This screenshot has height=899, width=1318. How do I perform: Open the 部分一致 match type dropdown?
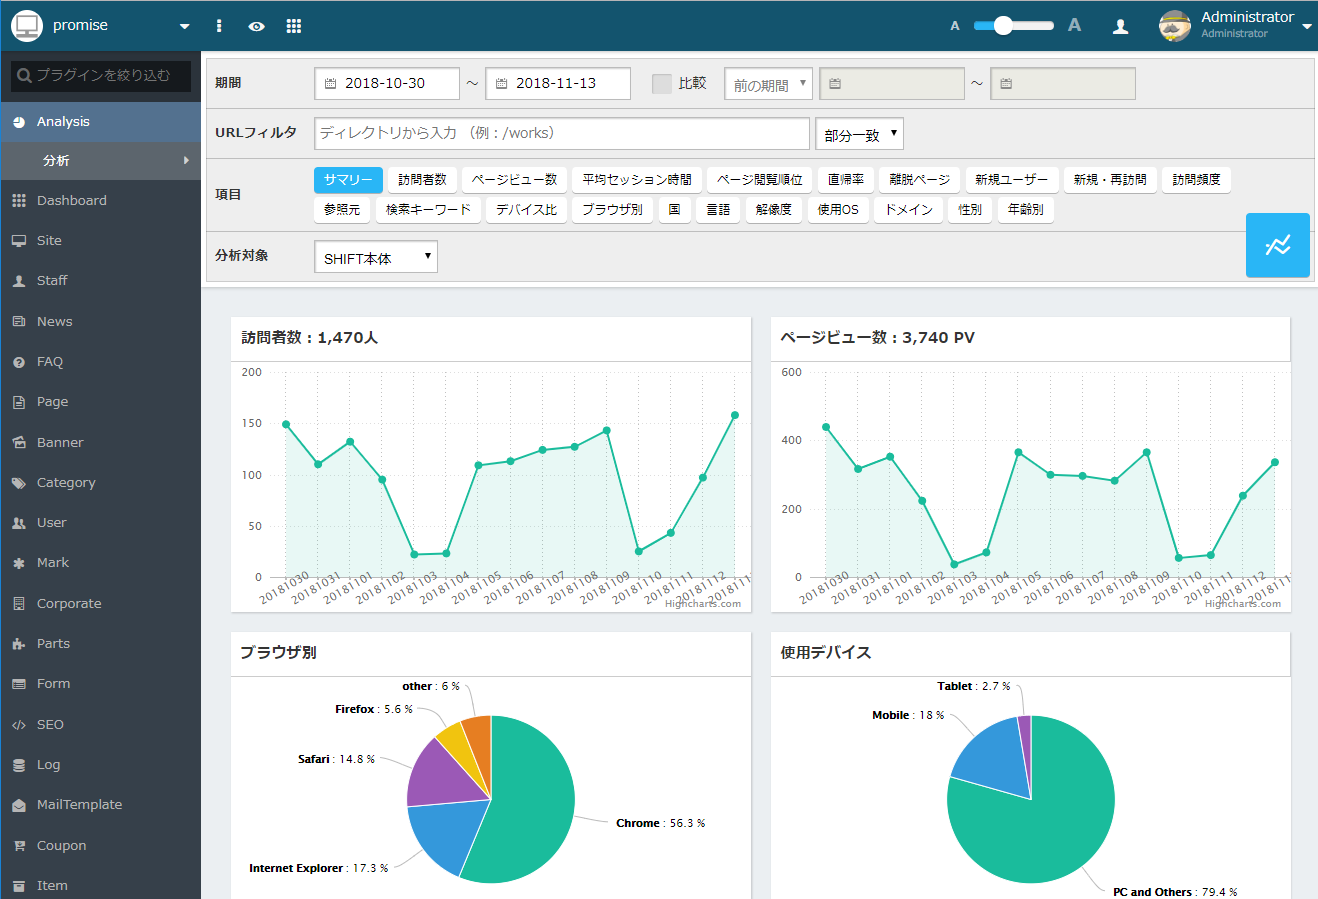click(860, 134)
